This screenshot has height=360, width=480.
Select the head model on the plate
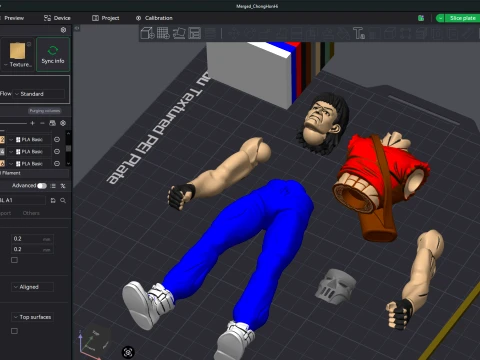[x=323, y=123]
